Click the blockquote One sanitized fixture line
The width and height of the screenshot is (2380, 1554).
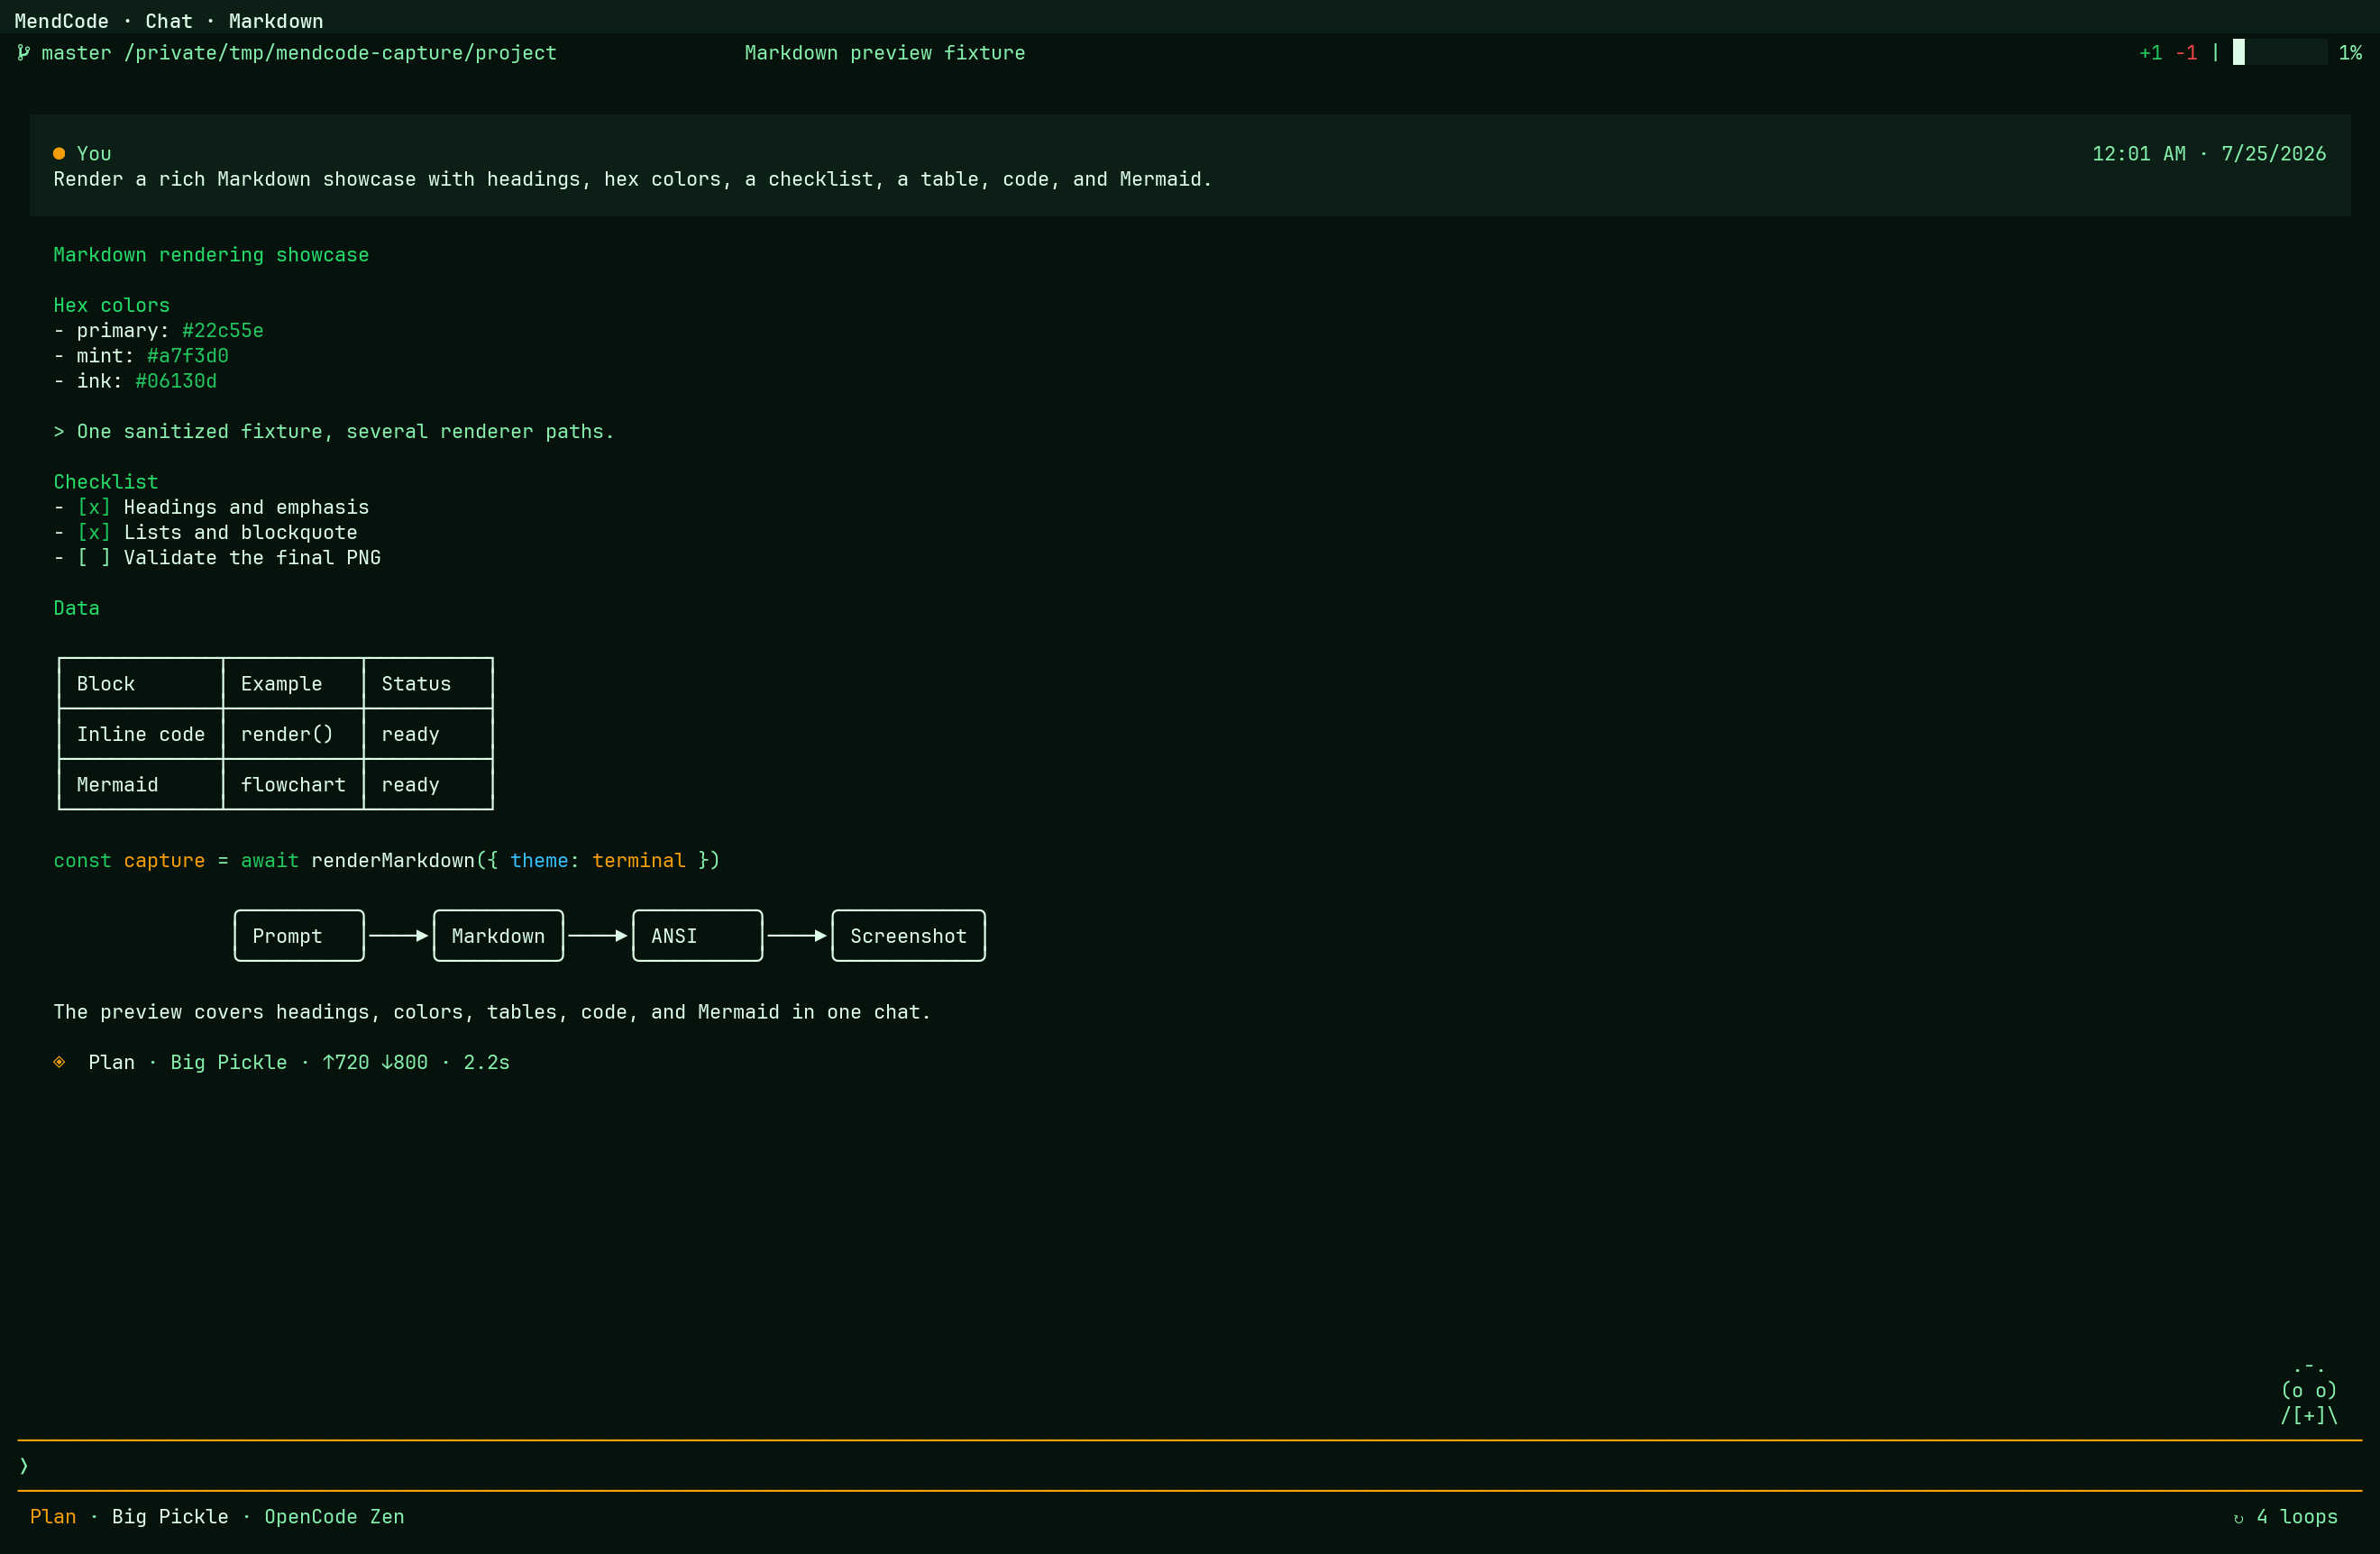(334, 431)
